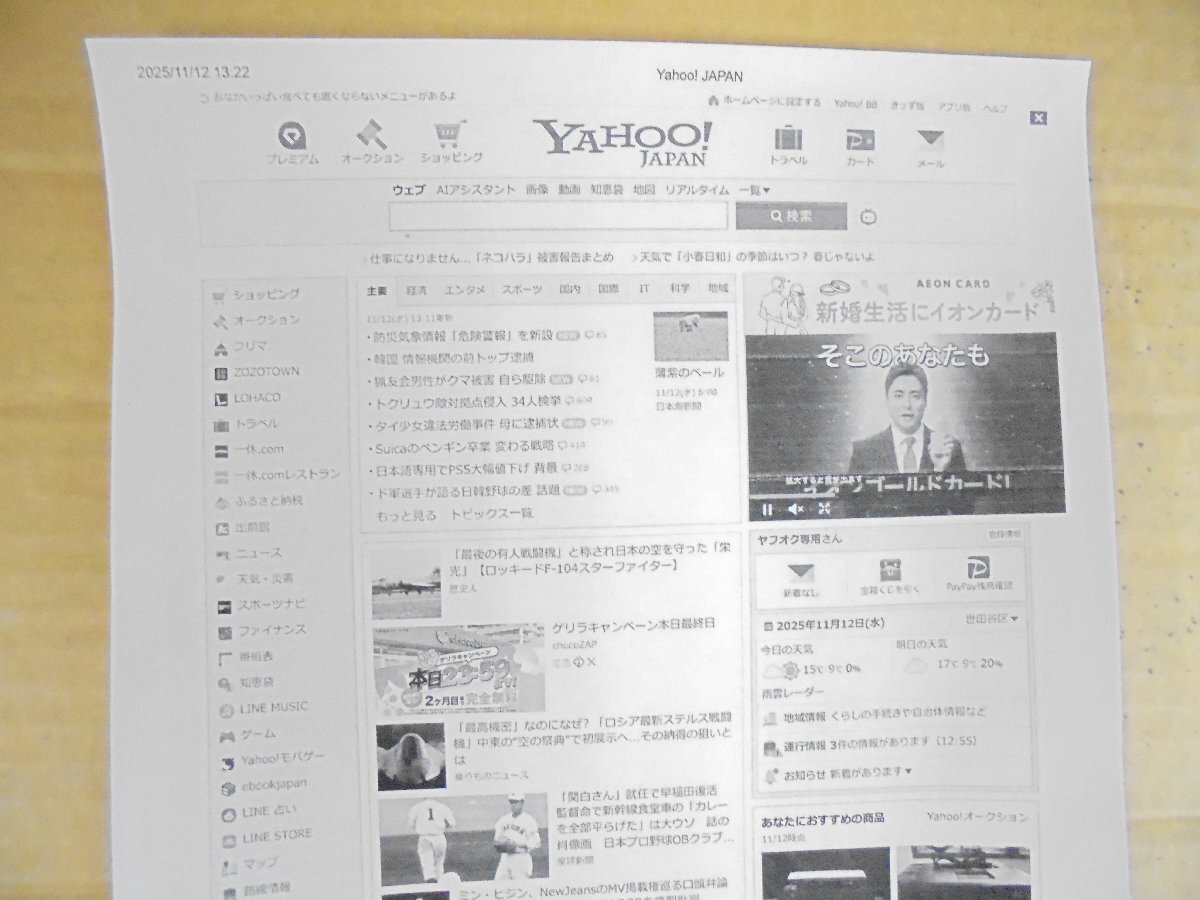Open the プレミアム icon
Screen dimensions: 1200x900
(x=292, y=144)
